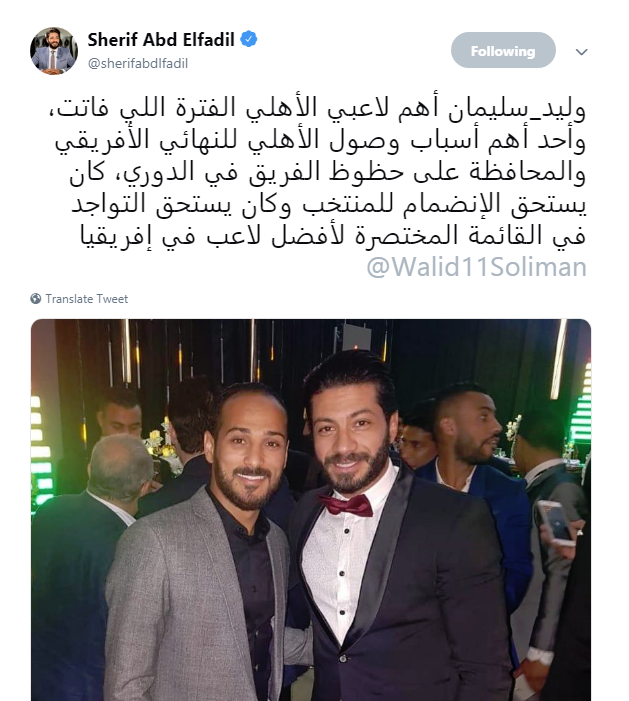Open the attached photo of two men
629x701 pixels.
tap(311, 510)
